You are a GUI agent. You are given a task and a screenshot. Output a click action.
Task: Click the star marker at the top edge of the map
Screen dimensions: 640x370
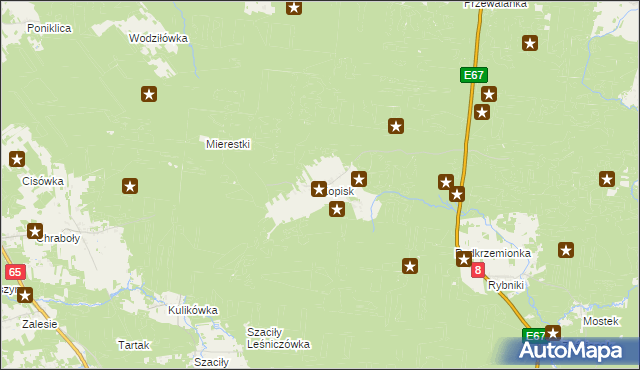pyautogui.click(x=294, y=7)
